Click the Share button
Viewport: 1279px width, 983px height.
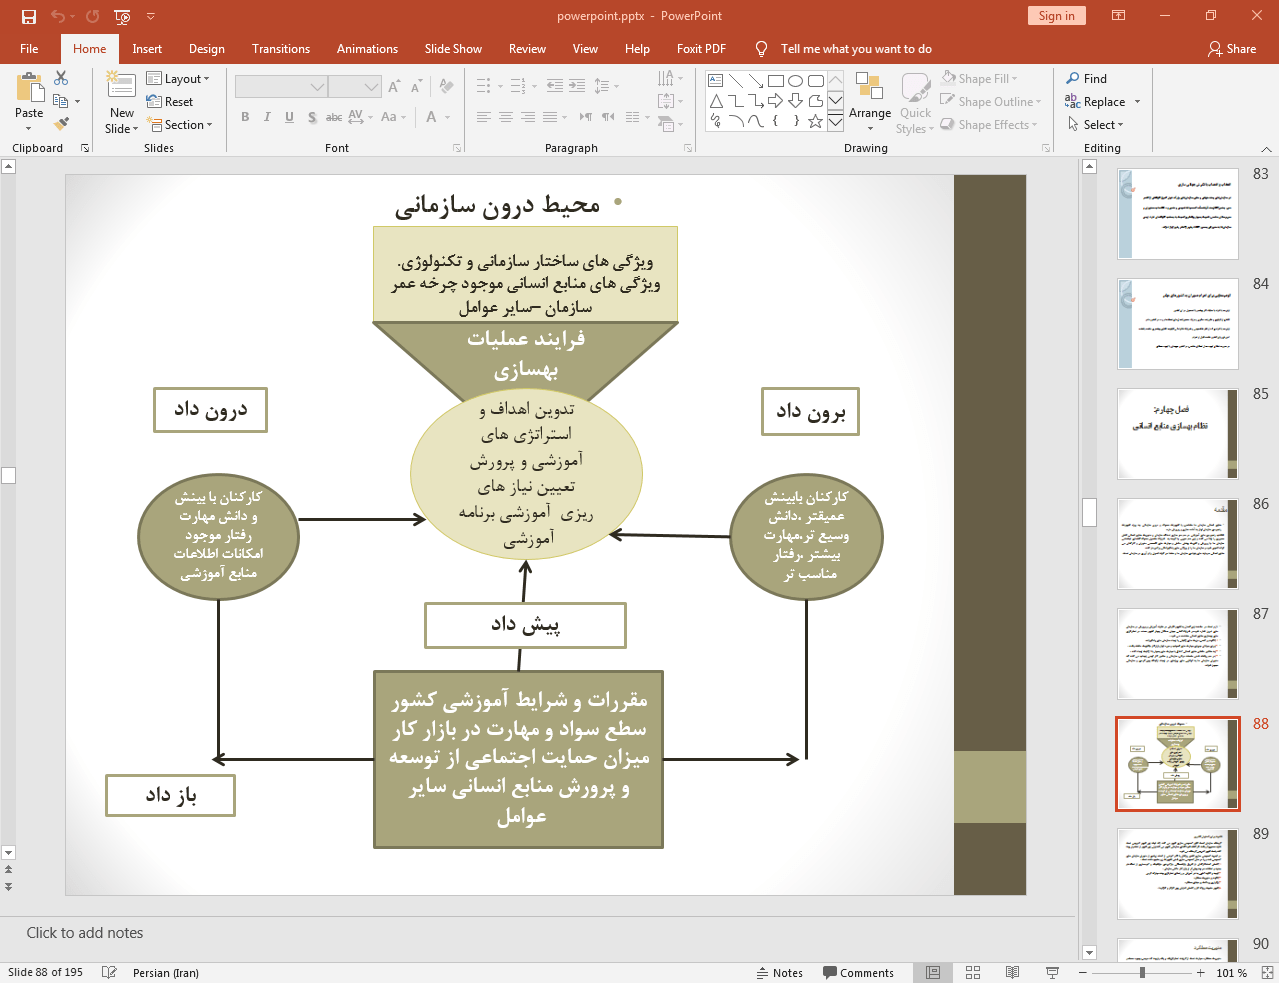pos(1231,48)
